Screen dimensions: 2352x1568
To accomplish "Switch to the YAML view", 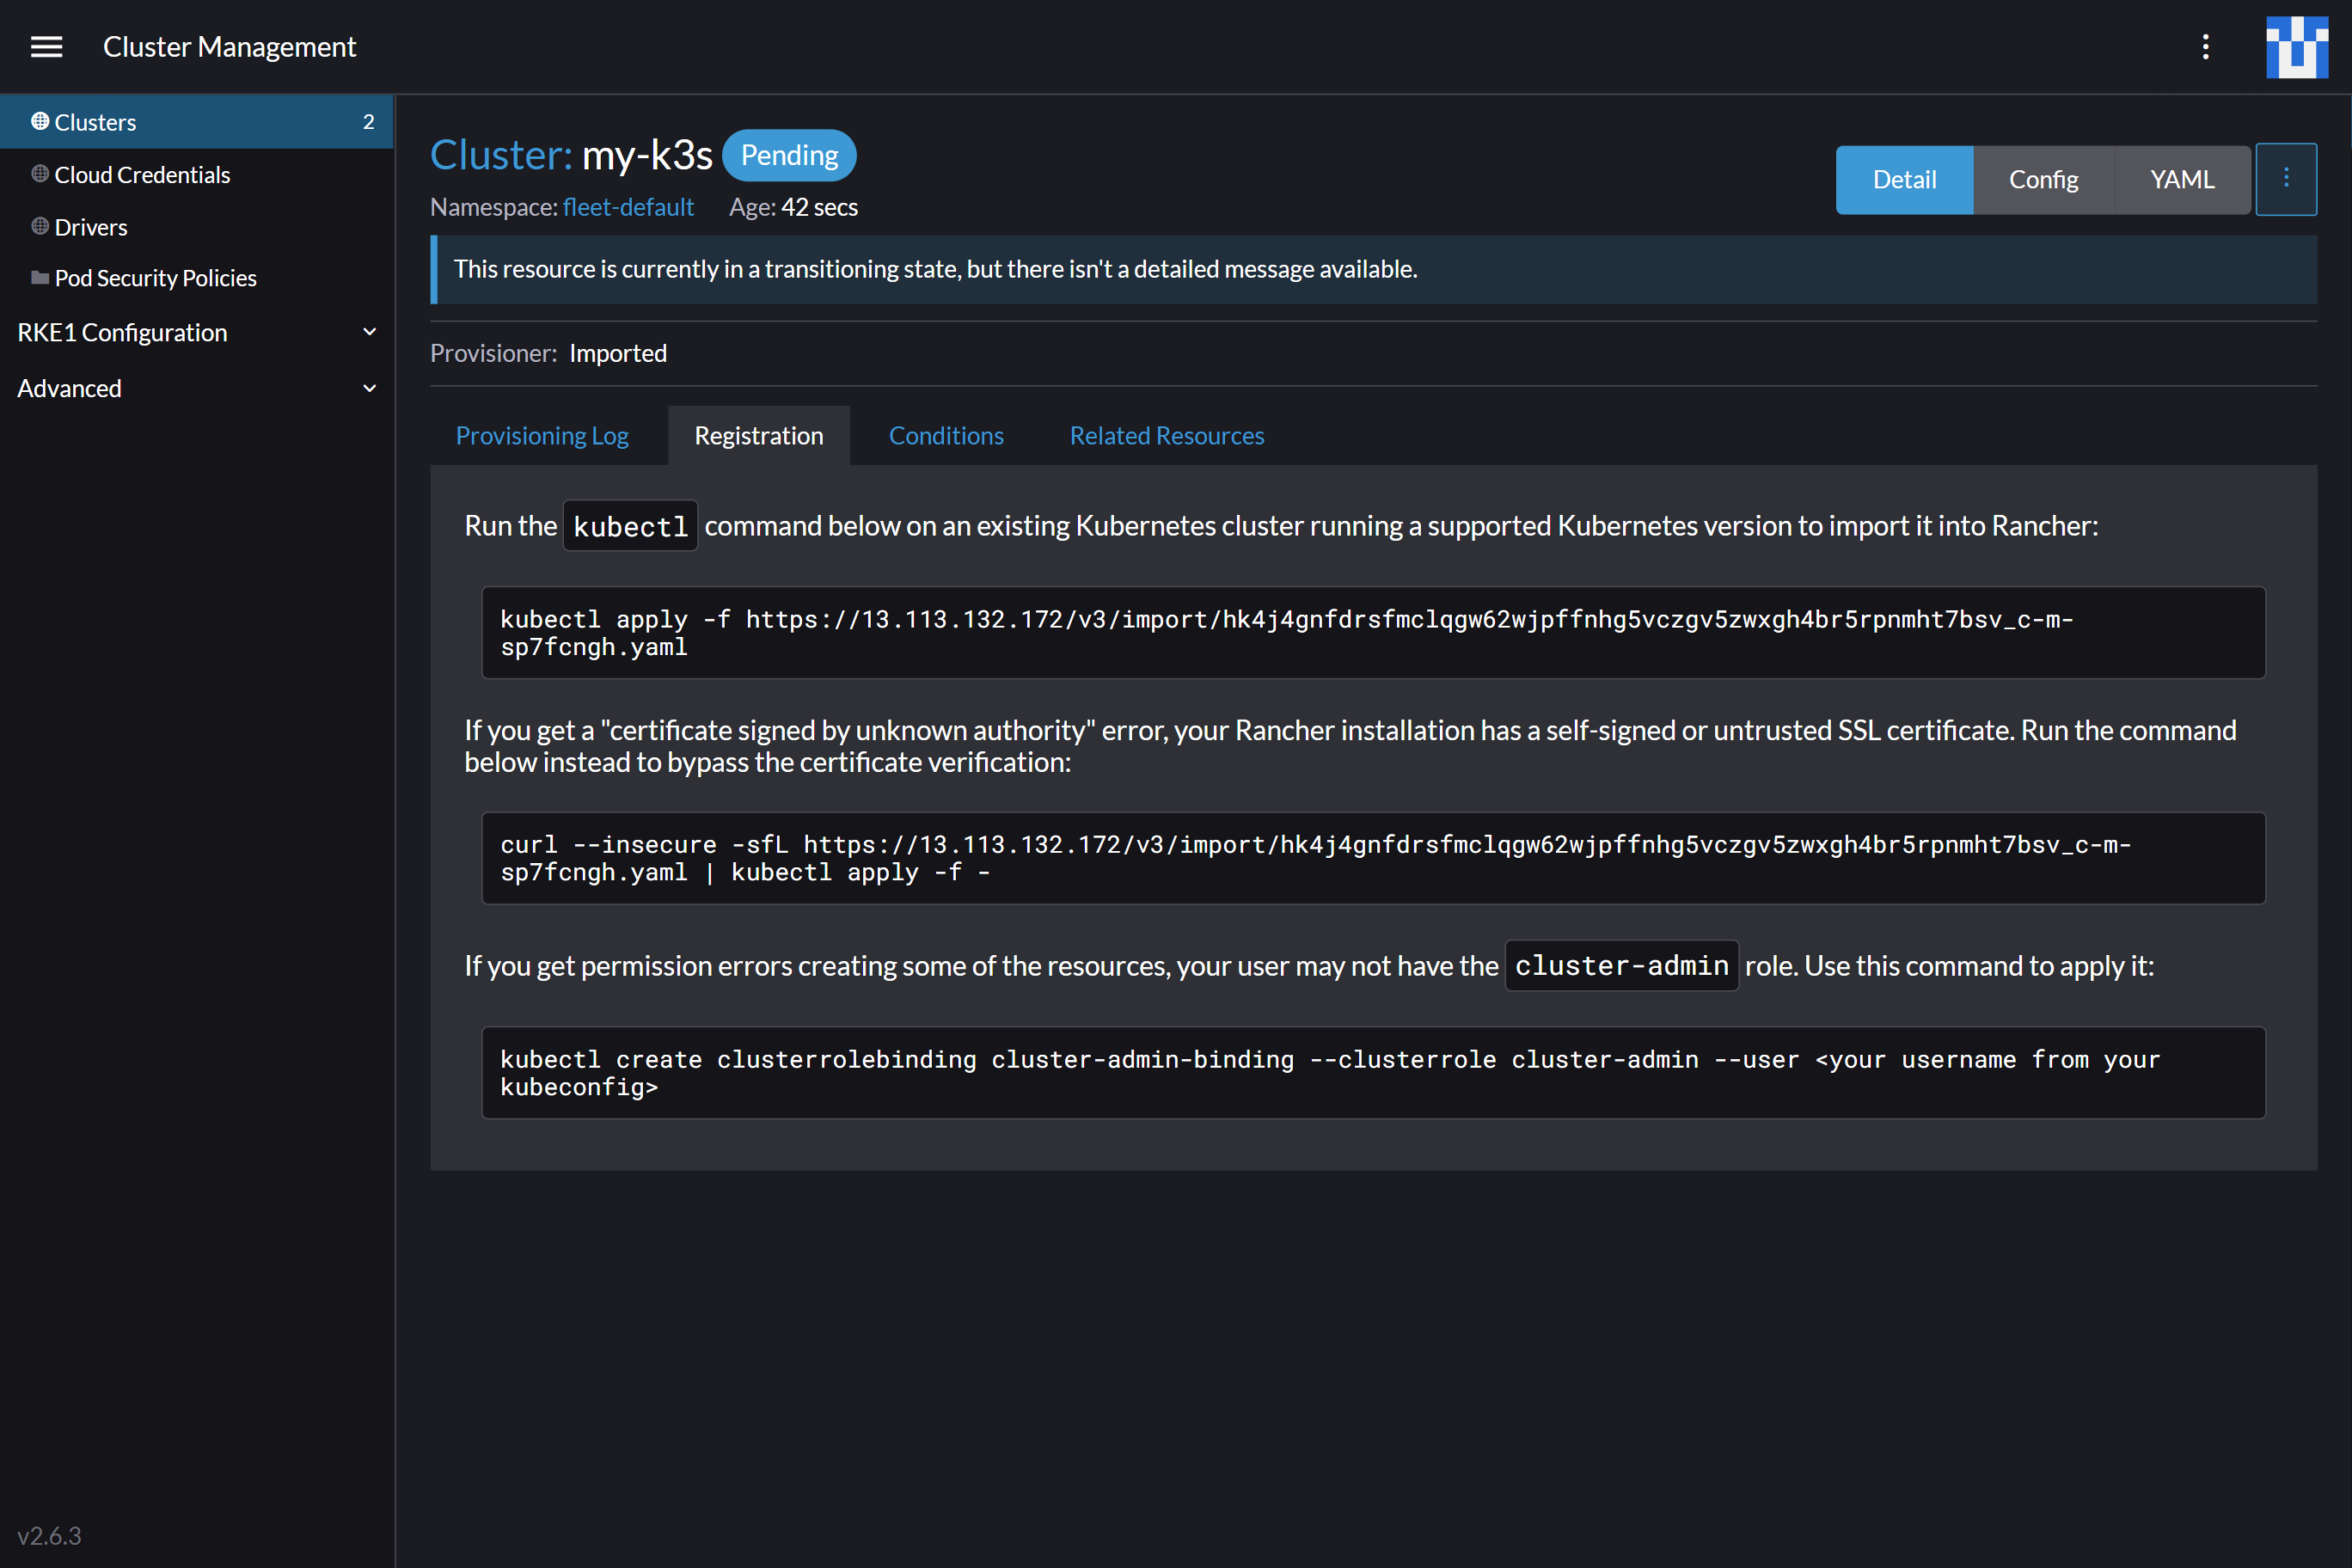I will point(2182,179).
